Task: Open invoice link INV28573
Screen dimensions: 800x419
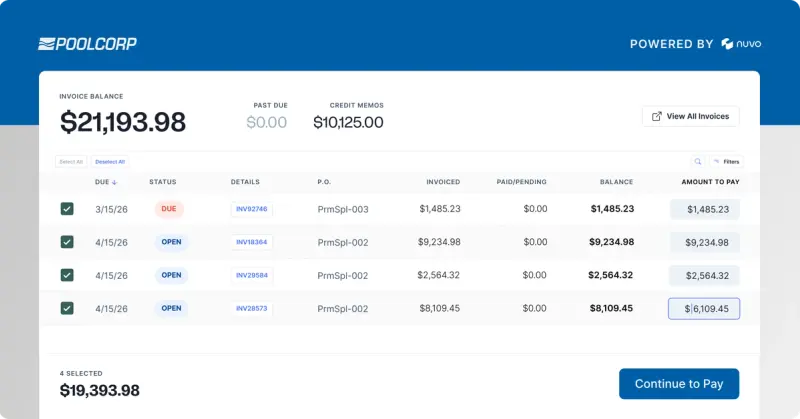Action: [252, 308]
